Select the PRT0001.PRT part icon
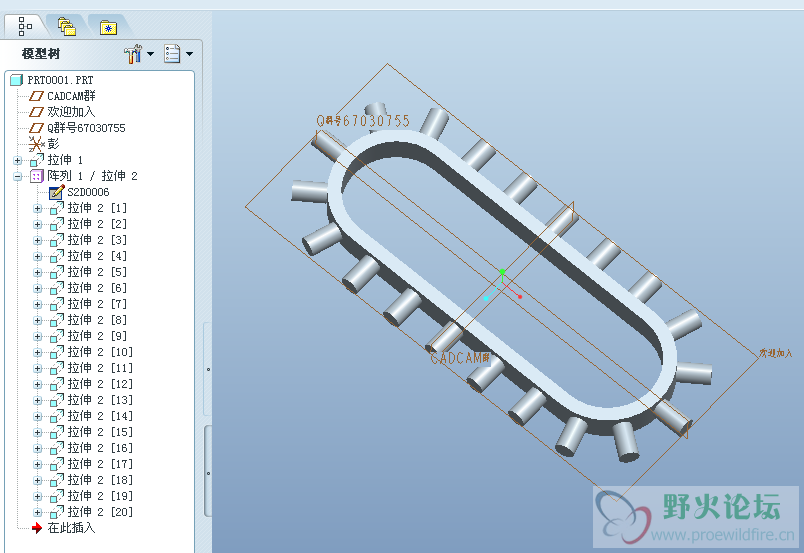 click(16, 80)
